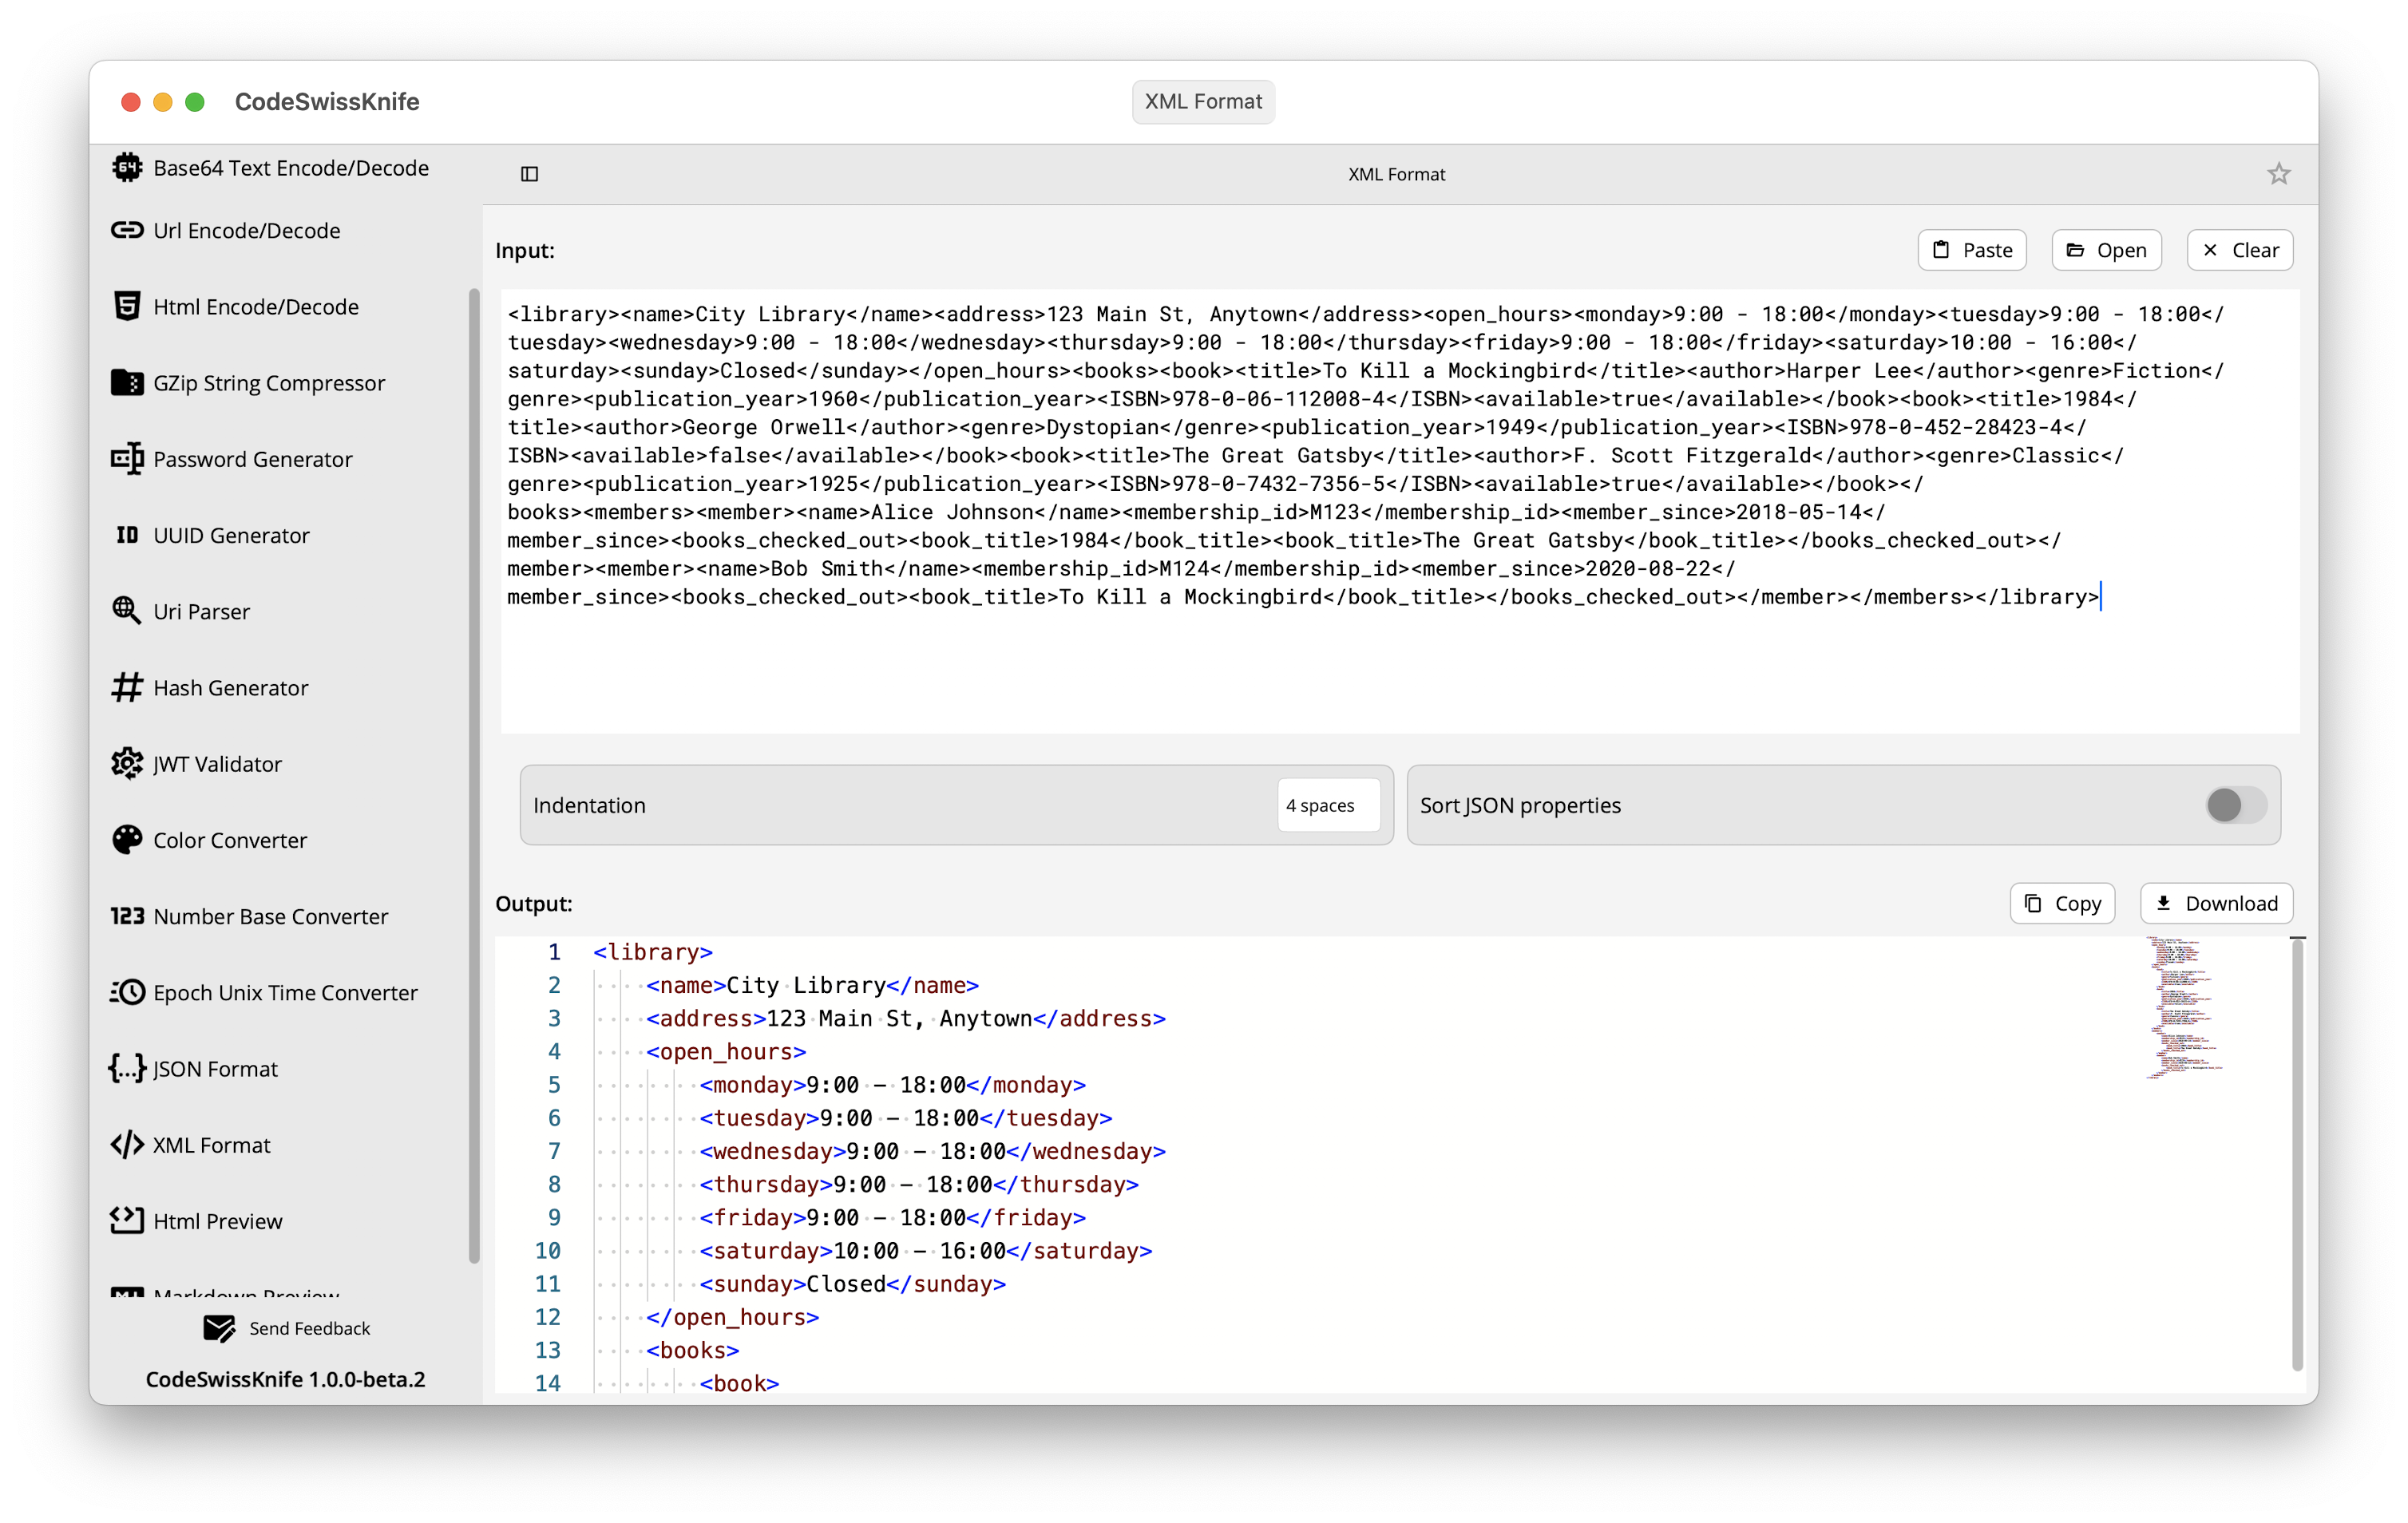Click line number 10 in output gutter
This screenshot has width=2408, height=1523.
tap(548, 1250)
